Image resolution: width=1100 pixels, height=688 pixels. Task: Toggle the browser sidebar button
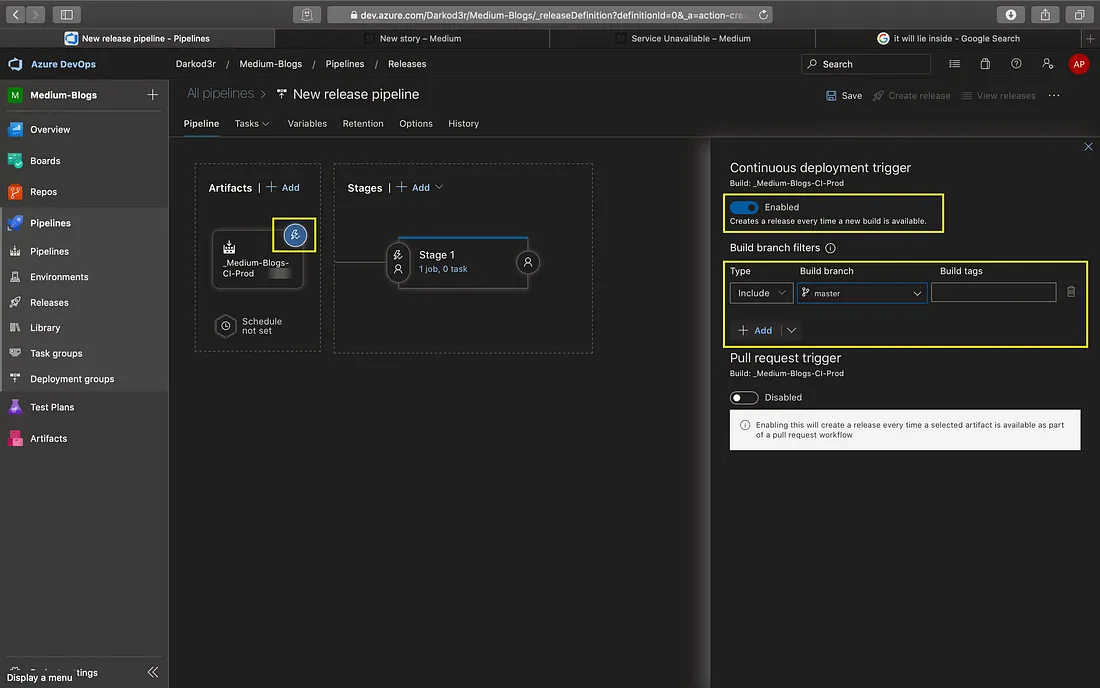[x=67, y=15]
